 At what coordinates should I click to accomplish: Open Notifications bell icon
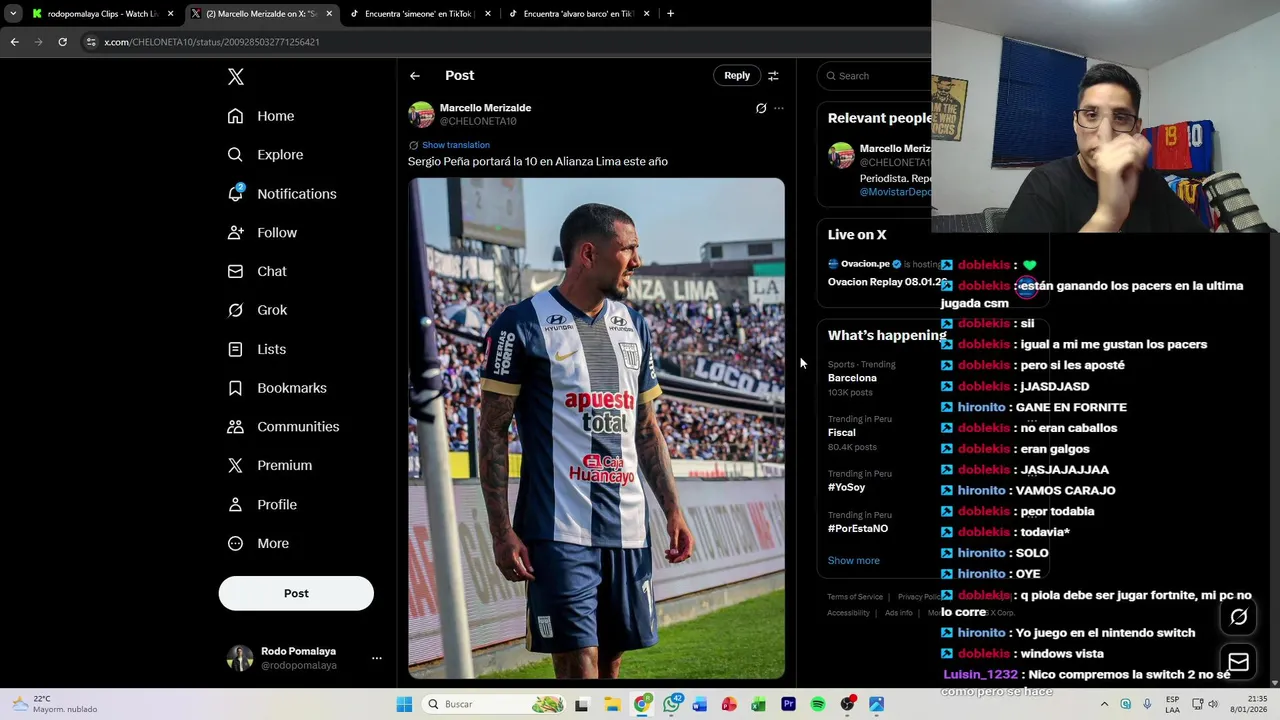coord(235,193)
